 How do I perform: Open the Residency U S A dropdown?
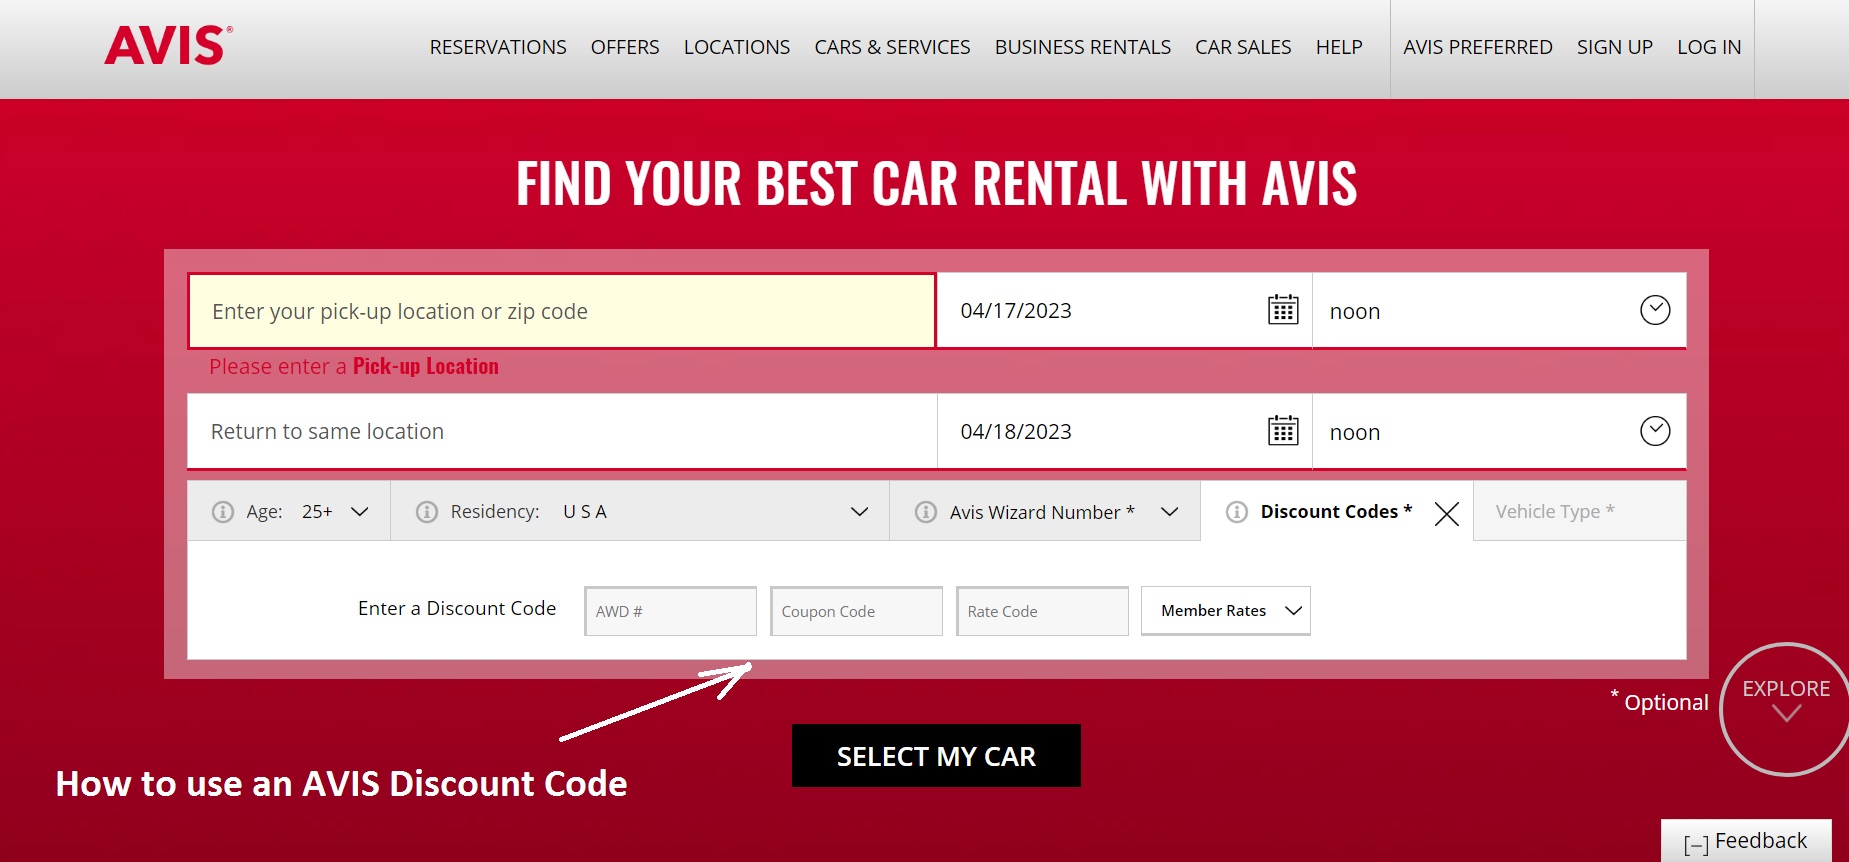pos(859,512)
